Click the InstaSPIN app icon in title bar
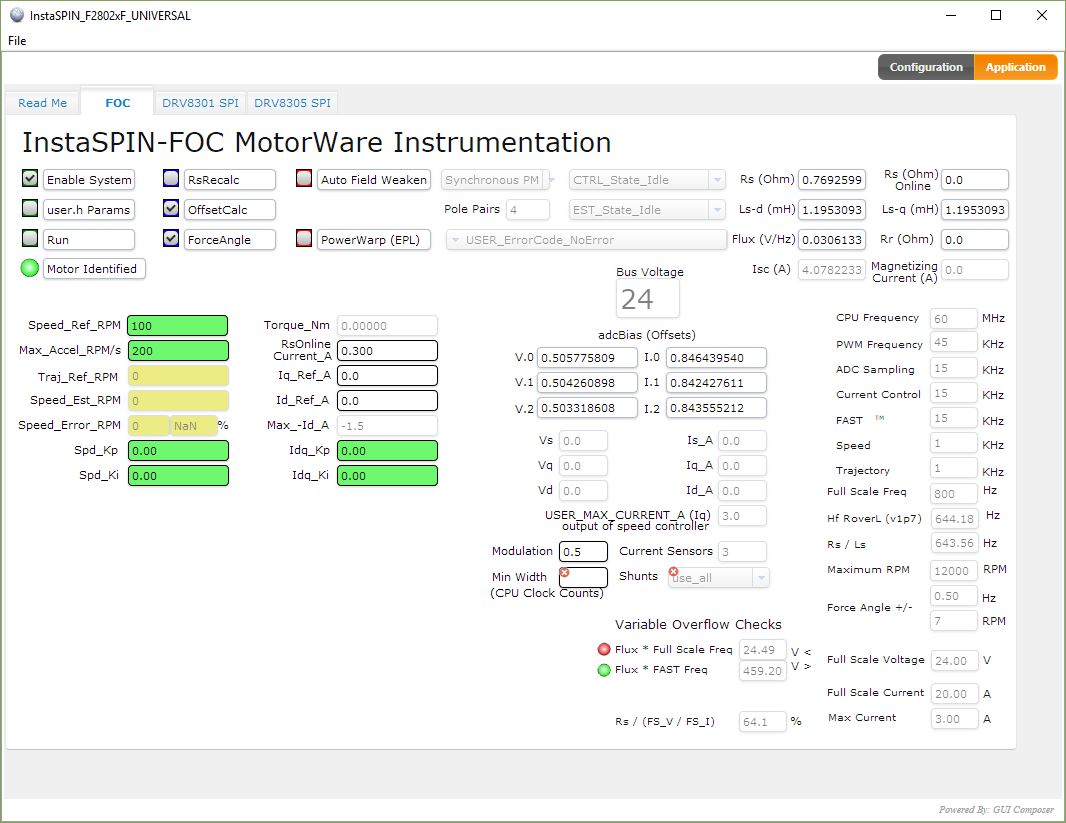This screenshot has height=823, width=1066. [x=17, y=15]
